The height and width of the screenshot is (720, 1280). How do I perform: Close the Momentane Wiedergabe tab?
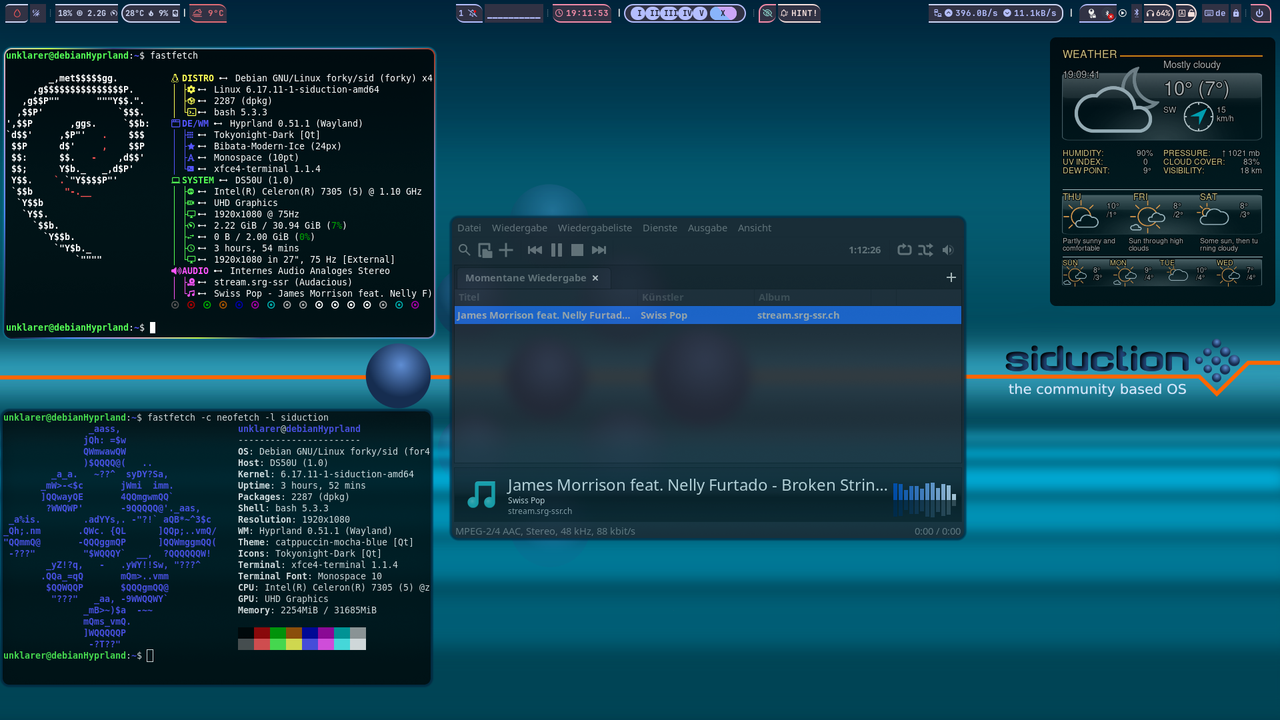(595, 278)
